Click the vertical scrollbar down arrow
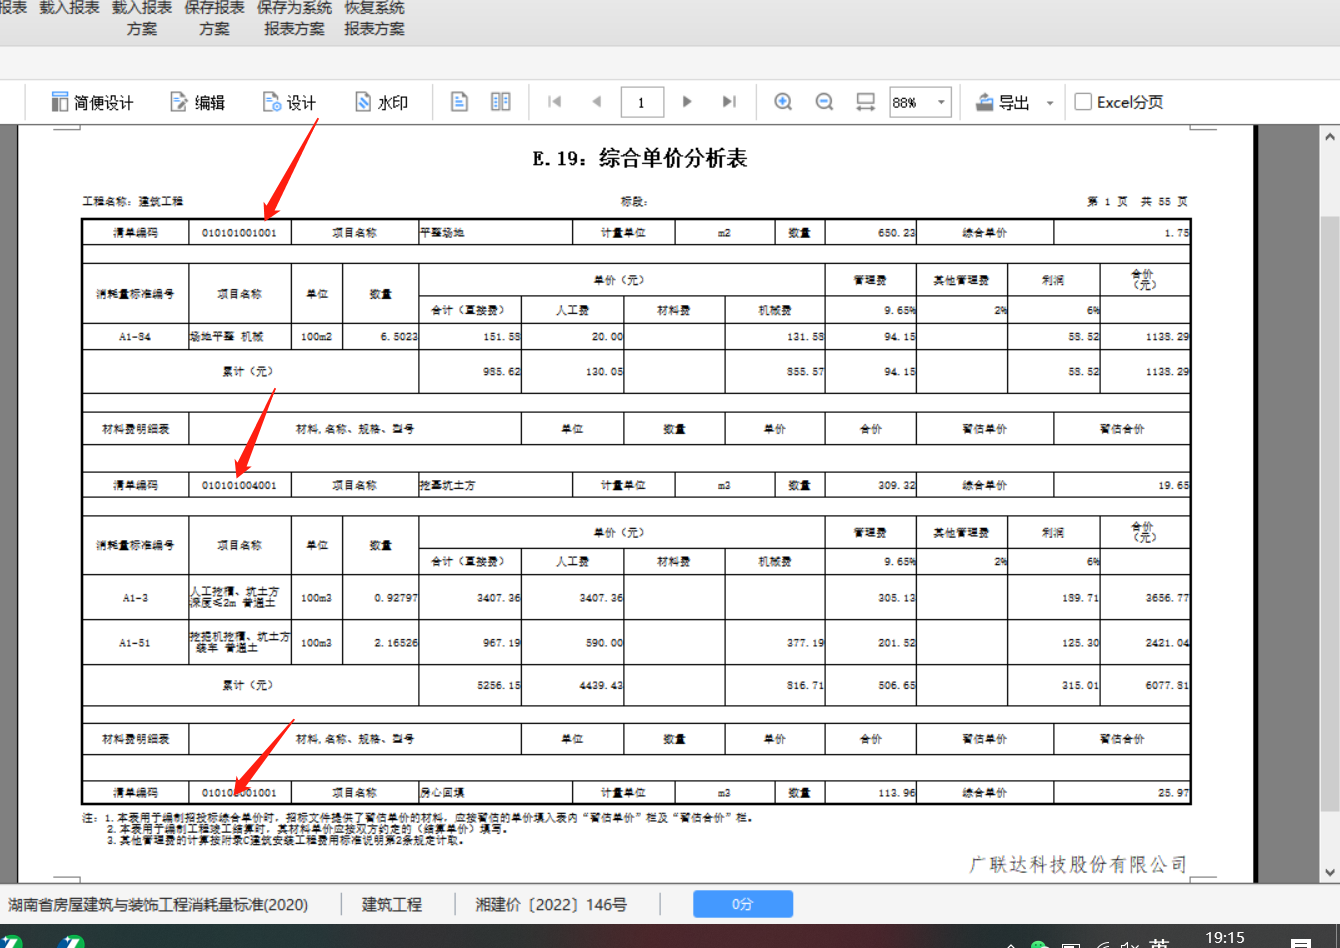 click(x=1329, y=871)
